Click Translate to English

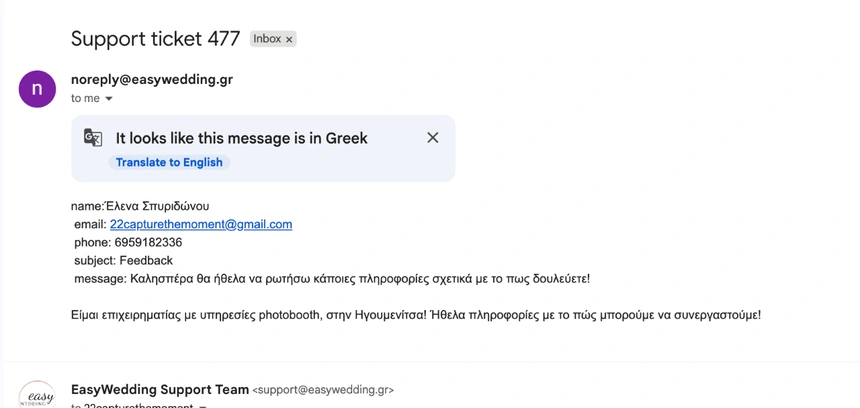pos(169,162)
